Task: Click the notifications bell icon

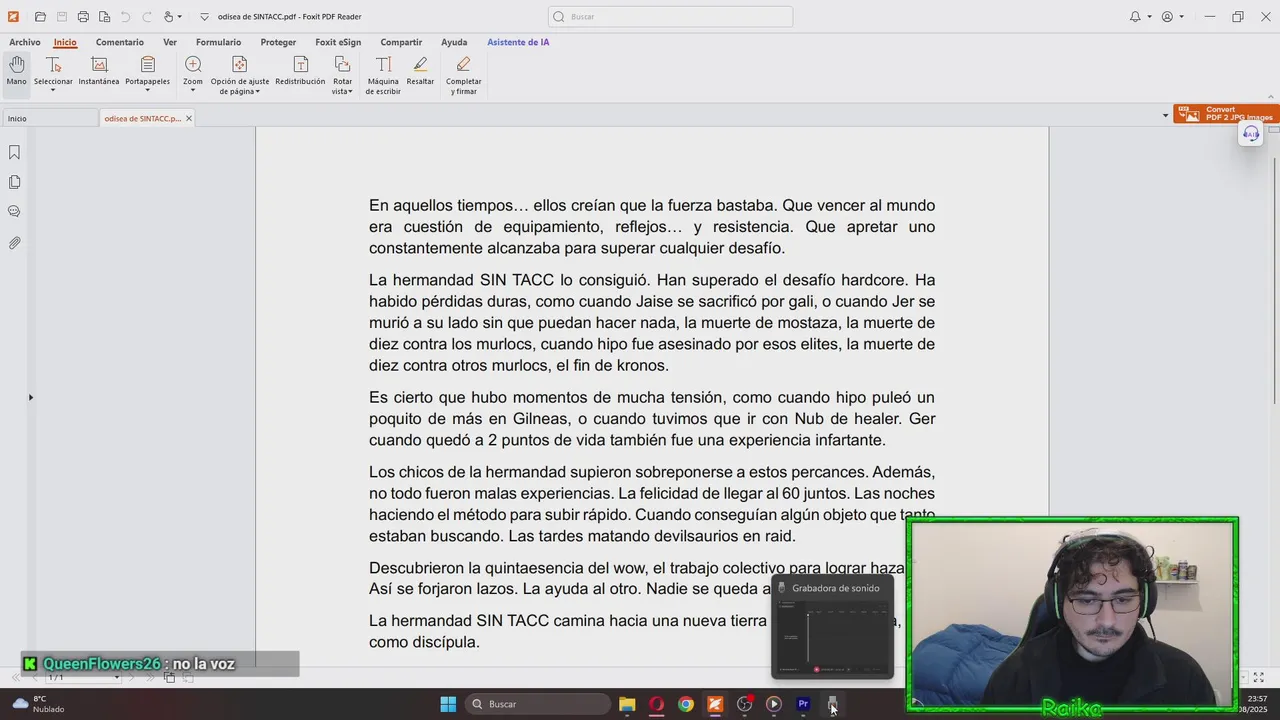Action: coord(1135,17)
